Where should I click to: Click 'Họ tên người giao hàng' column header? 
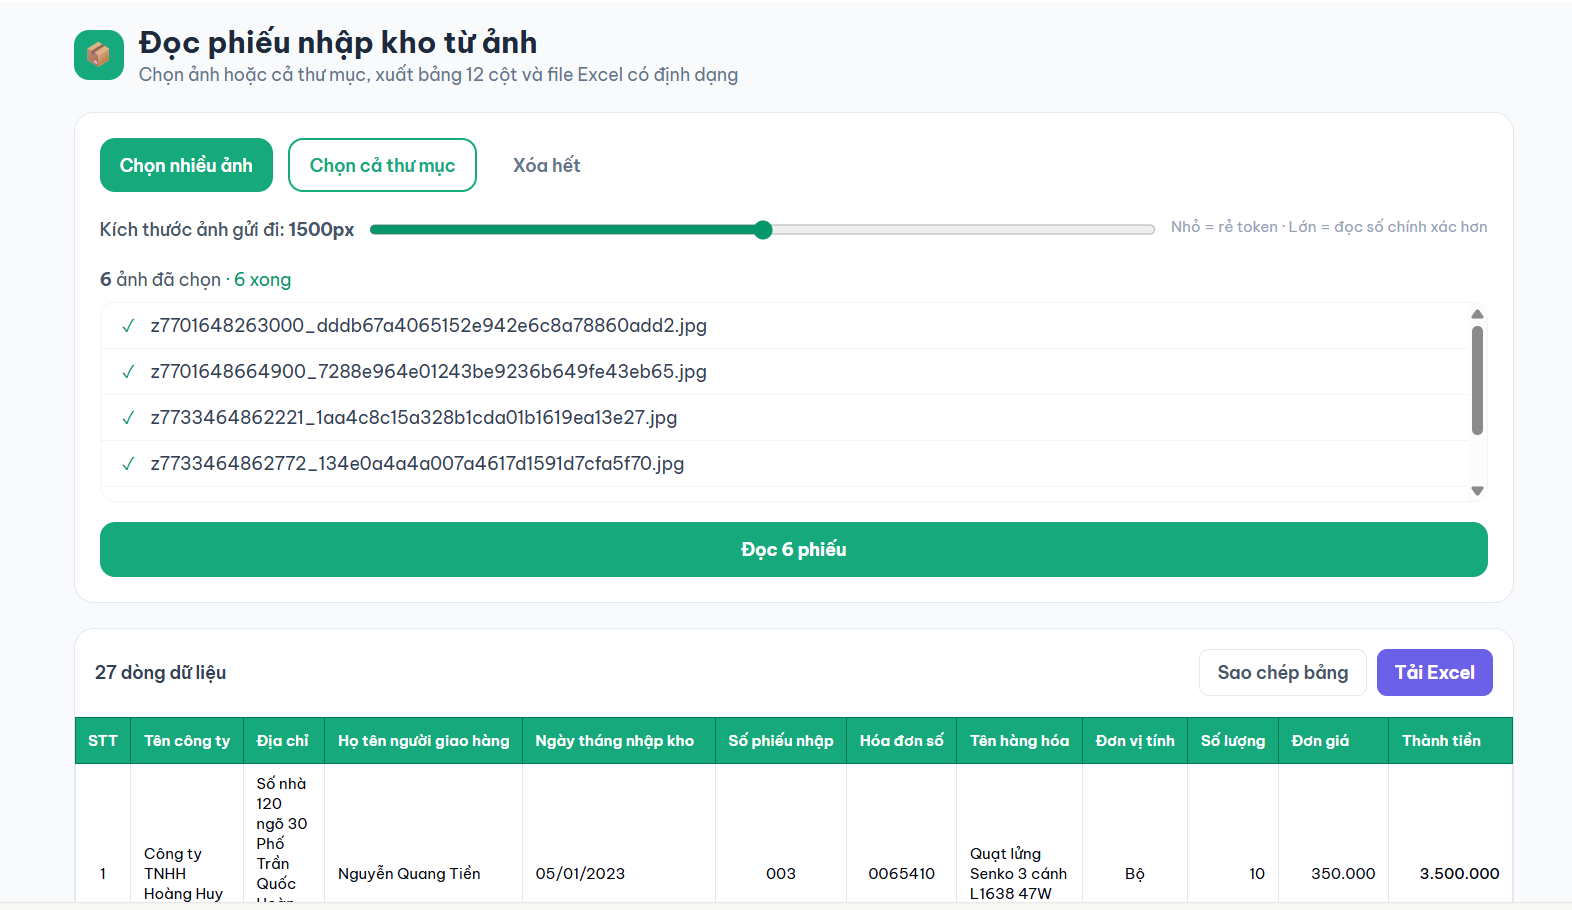click(423, 741)
